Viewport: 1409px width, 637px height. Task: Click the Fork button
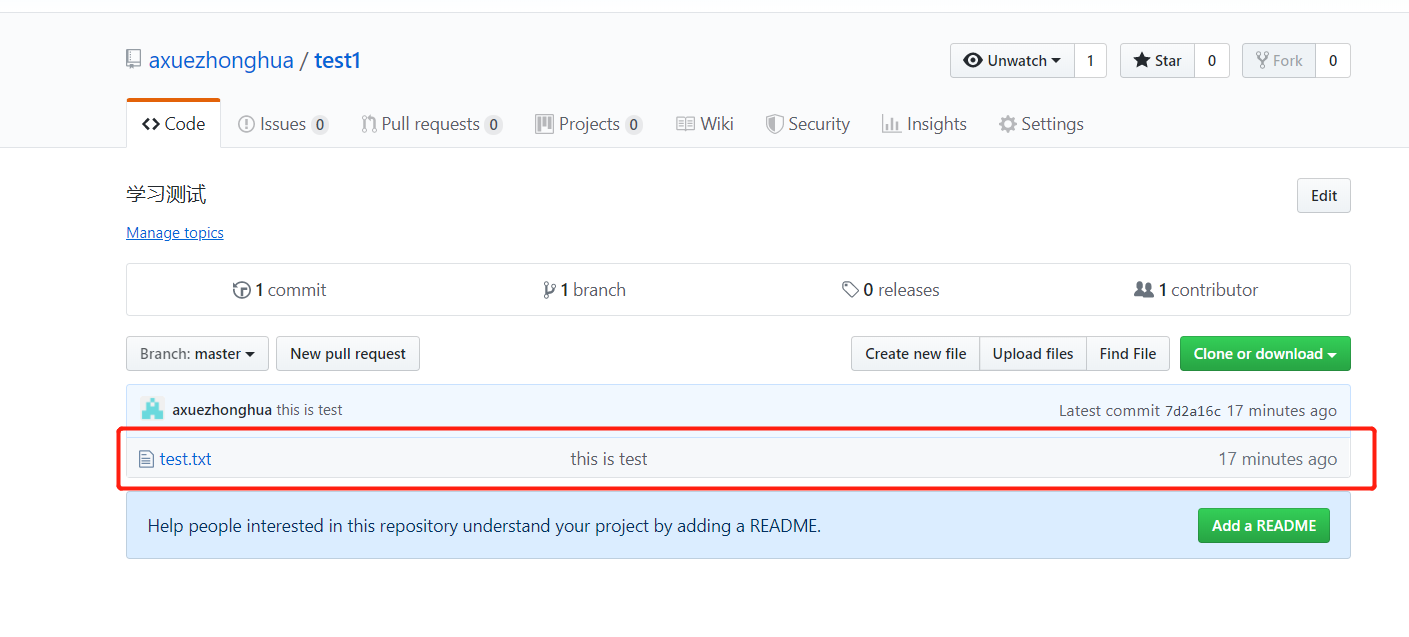(1279, 61)
